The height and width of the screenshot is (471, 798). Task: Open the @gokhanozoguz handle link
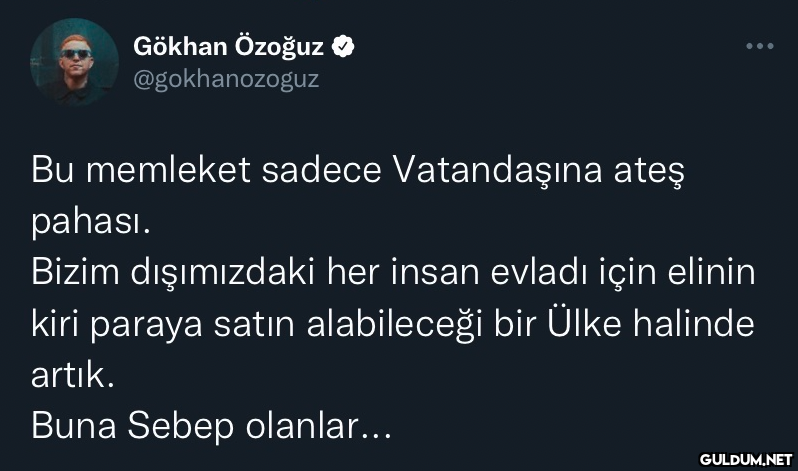pyautogui.click(x=226, y=79)
